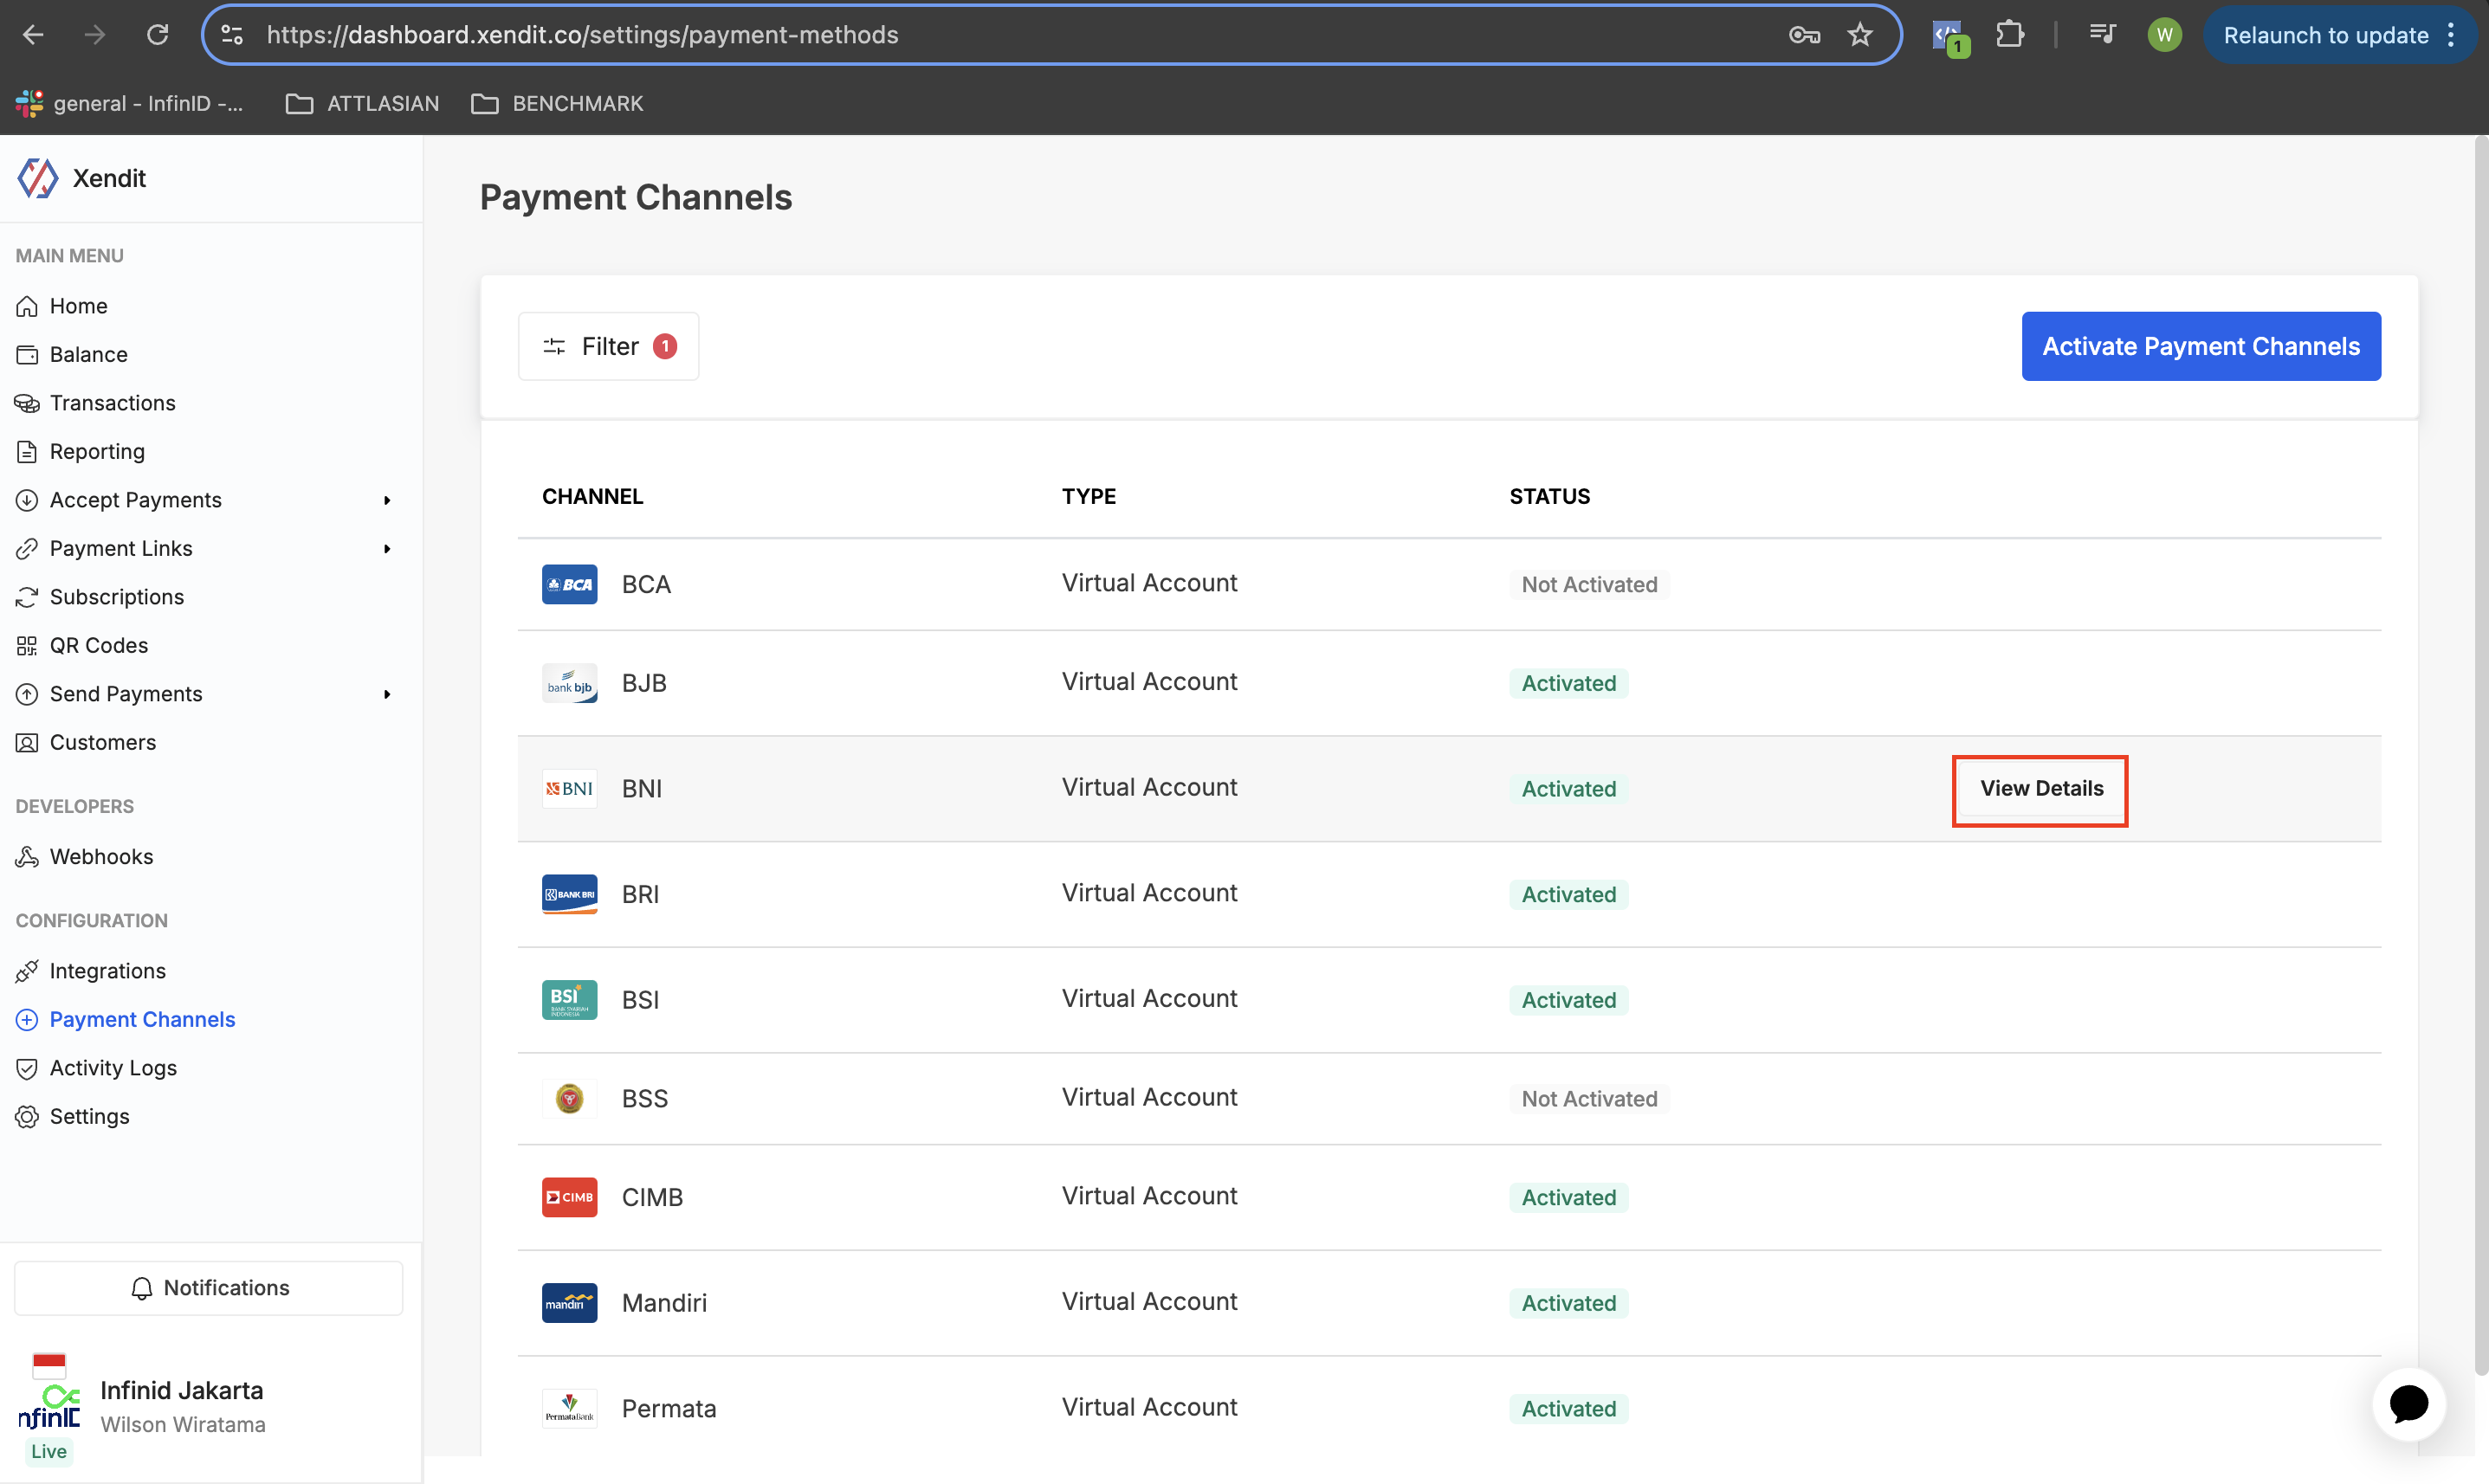
Task: Click Activate Payment Channels button
Action: (x=2200, y=346)
